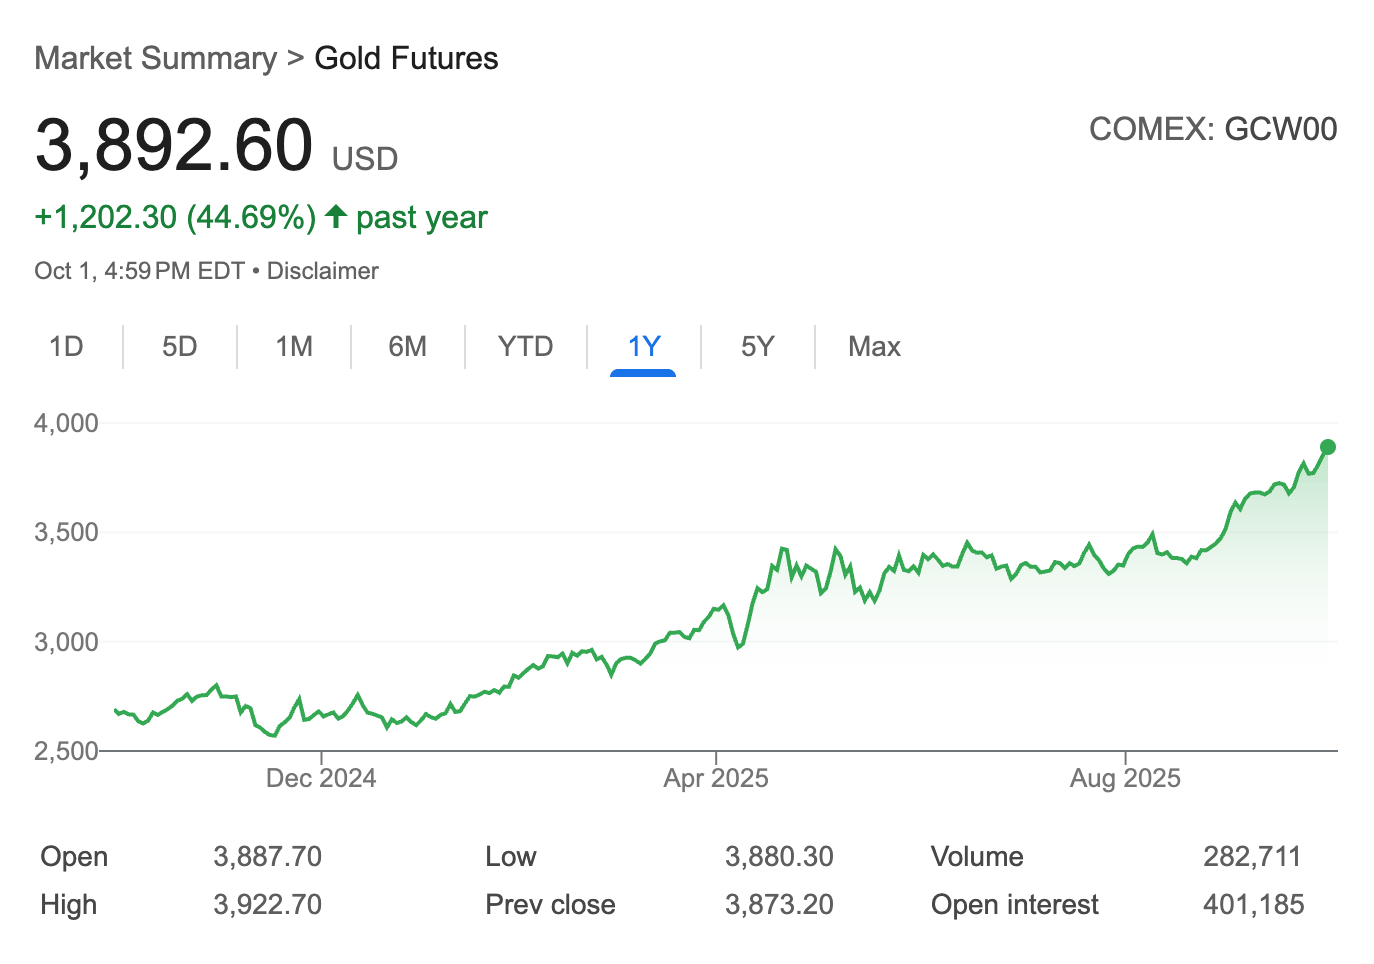Switch to the 5D chart range
The width and height of the screenshot is (1374, 964).
click(180, 347)
